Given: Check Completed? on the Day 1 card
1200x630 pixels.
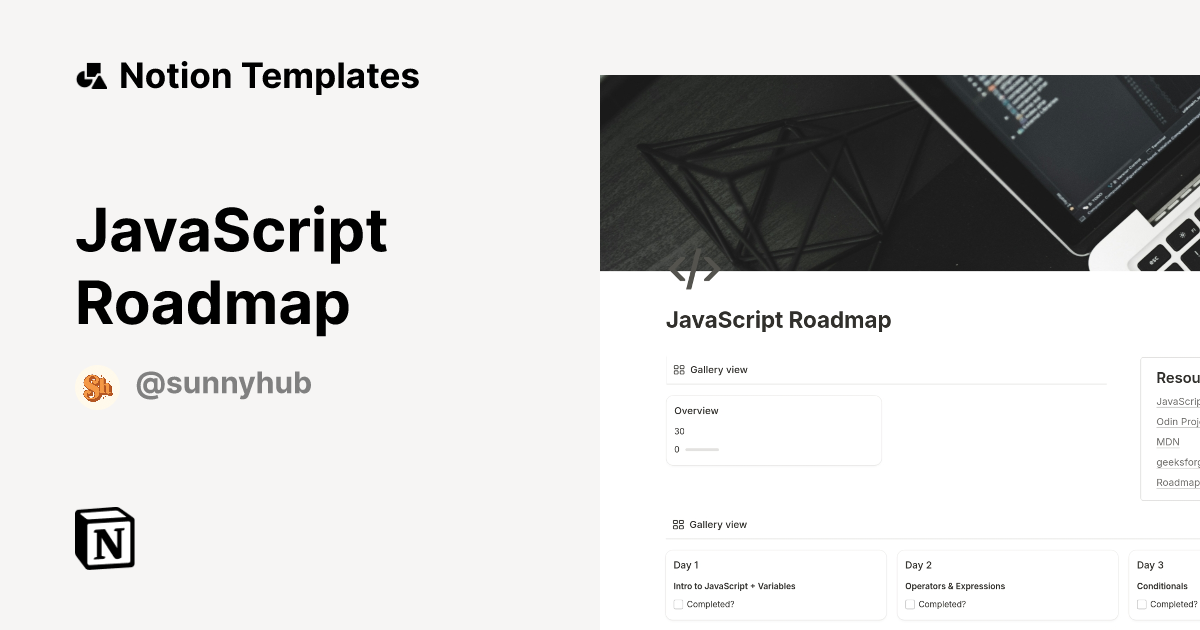Looking at the screenshot, I should click(x=680, y=604).
